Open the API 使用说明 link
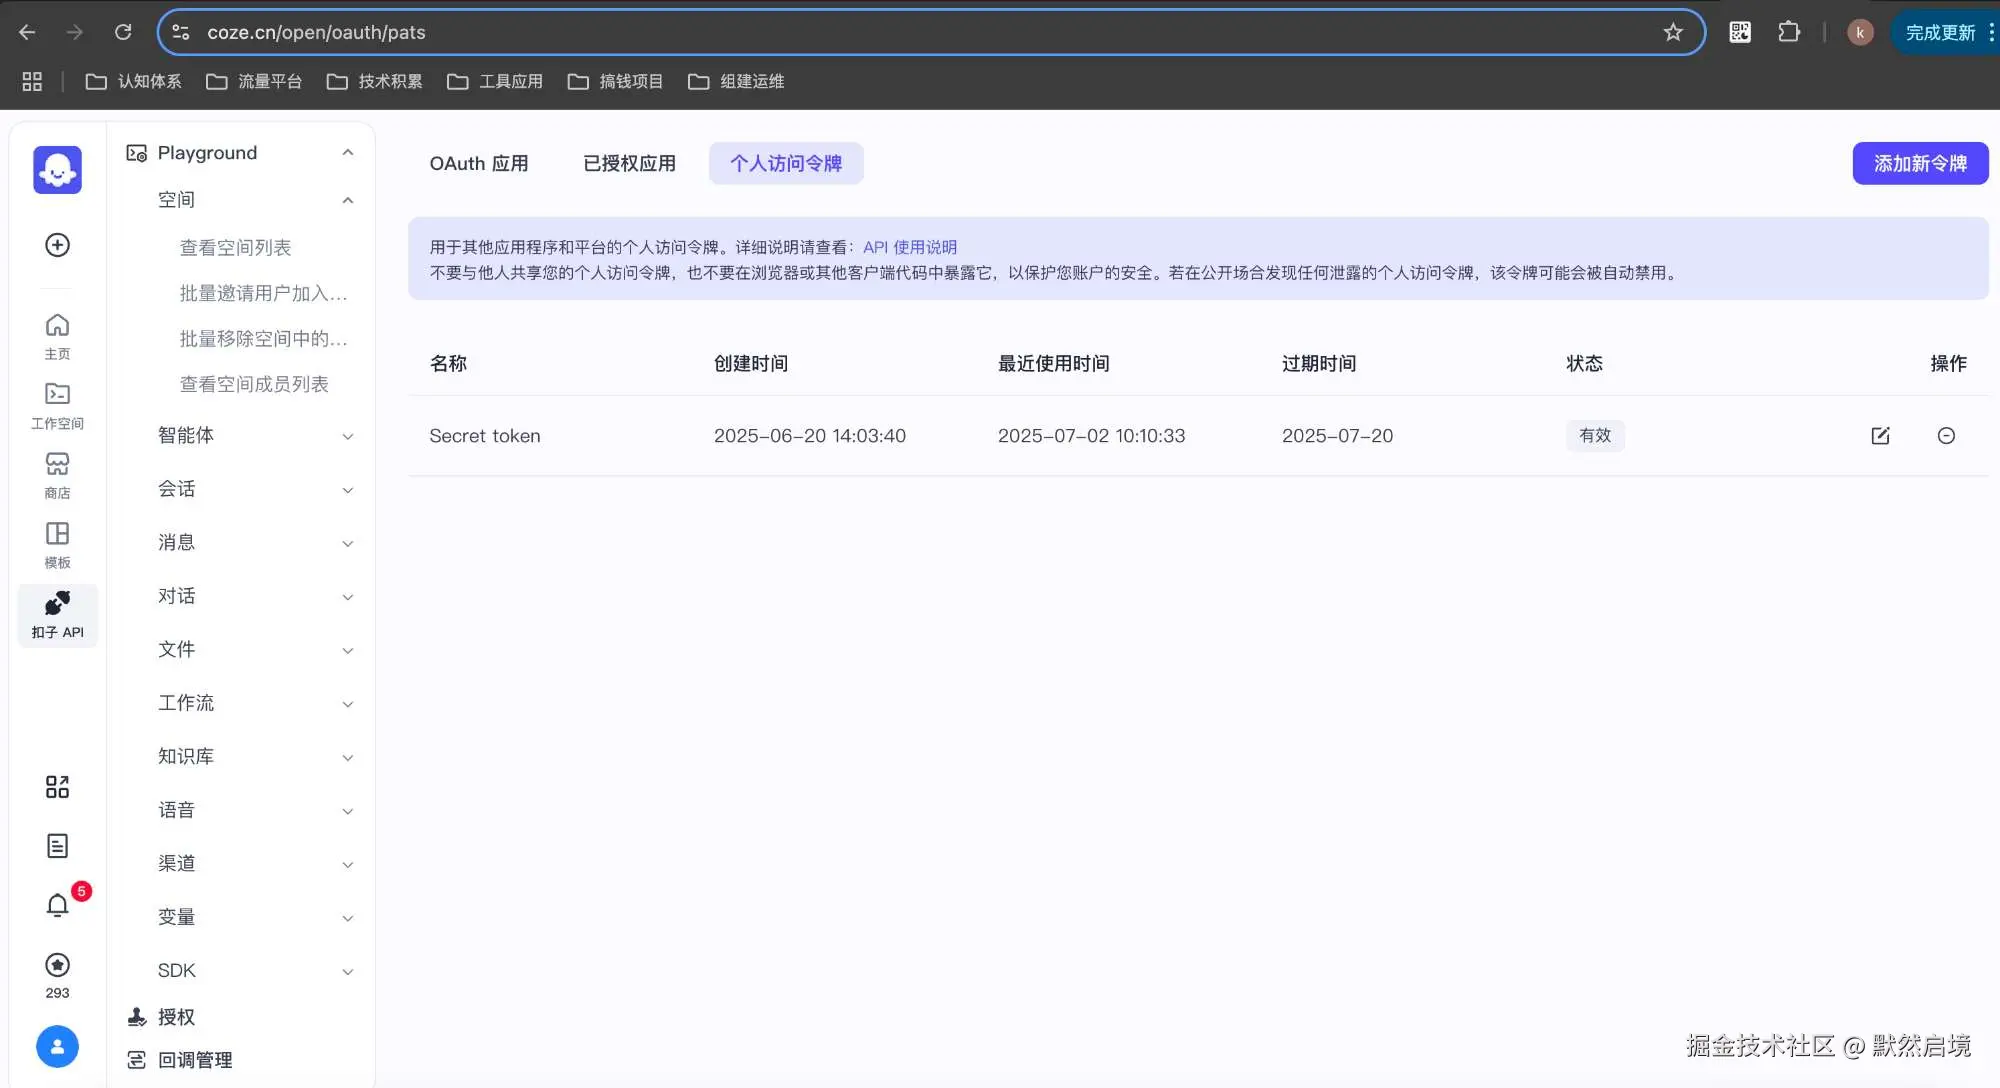 coord(908,246)
